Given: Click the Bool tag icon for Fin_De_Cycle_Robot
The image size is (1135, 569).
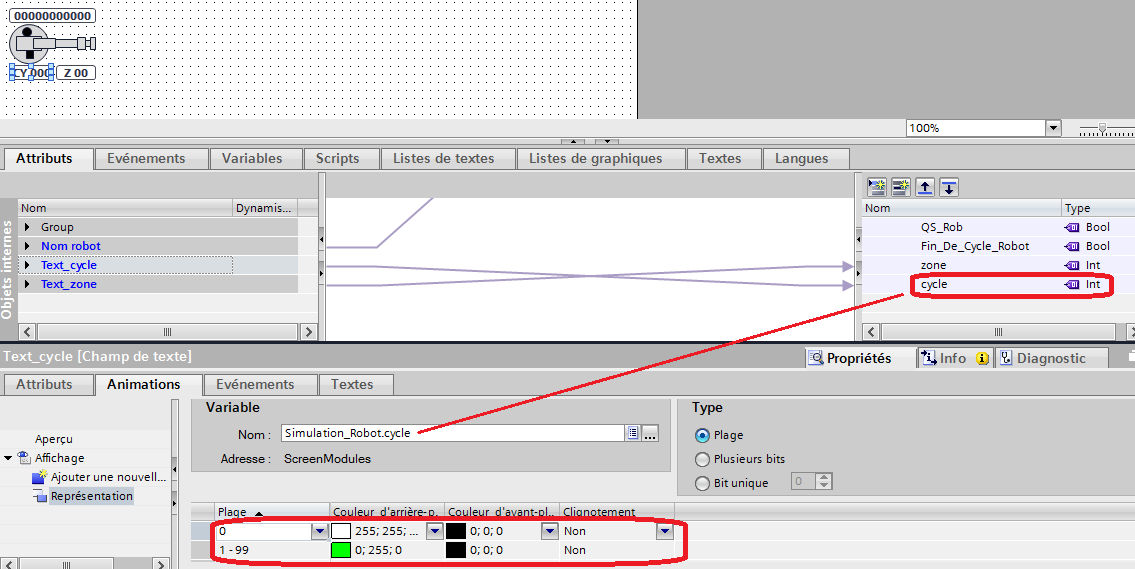Looking at the screenshot, I should [x=1072, y=246].
